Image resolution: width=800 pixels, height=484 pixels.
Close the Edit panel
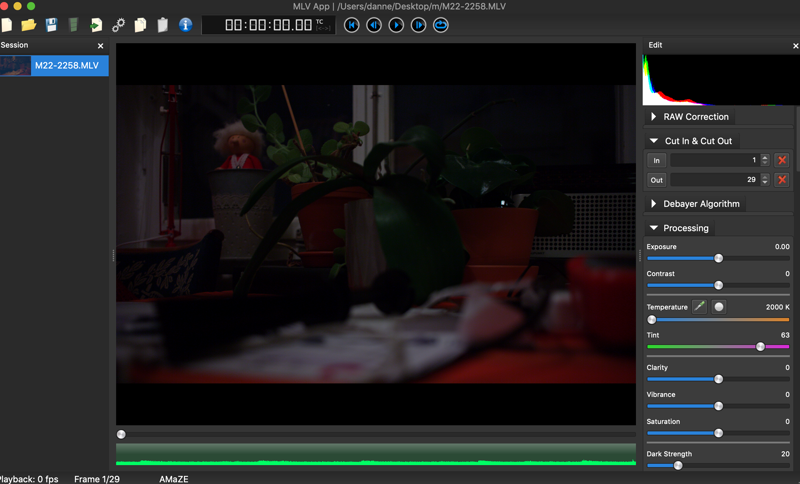(795, 46)
